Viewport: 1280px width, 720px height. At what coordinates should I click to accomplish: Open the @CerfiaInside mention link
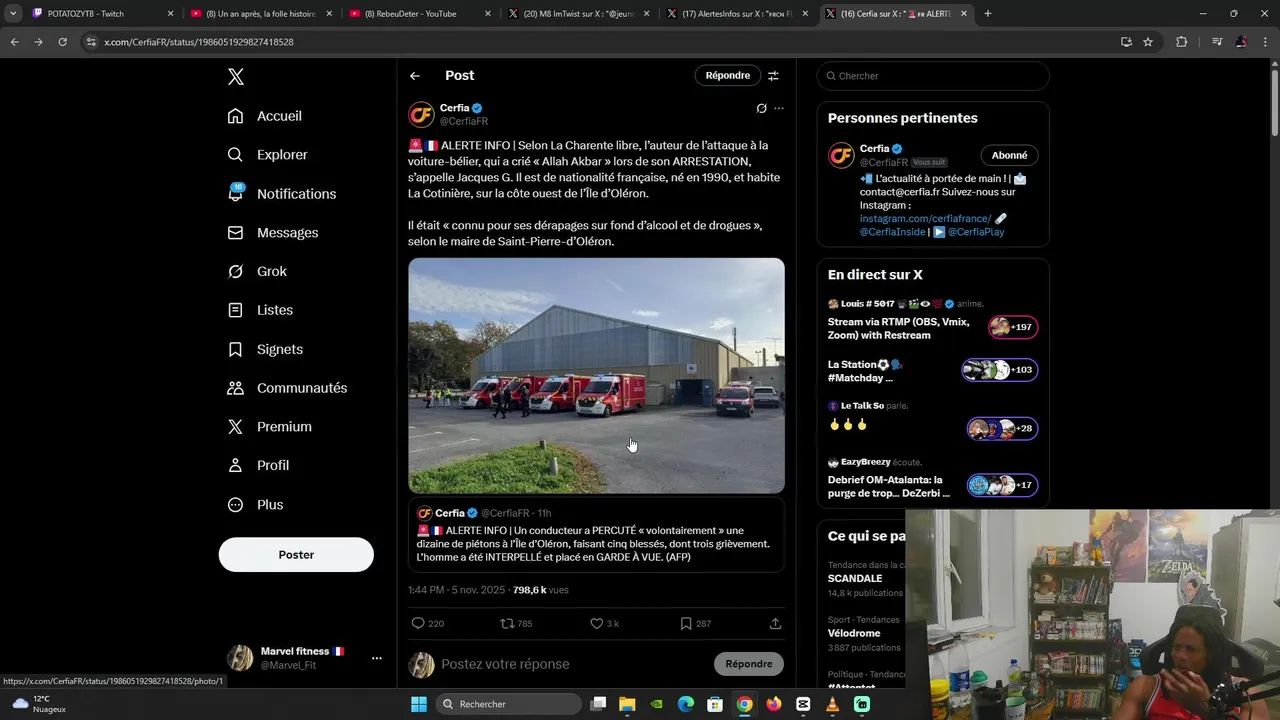point(893,232)
